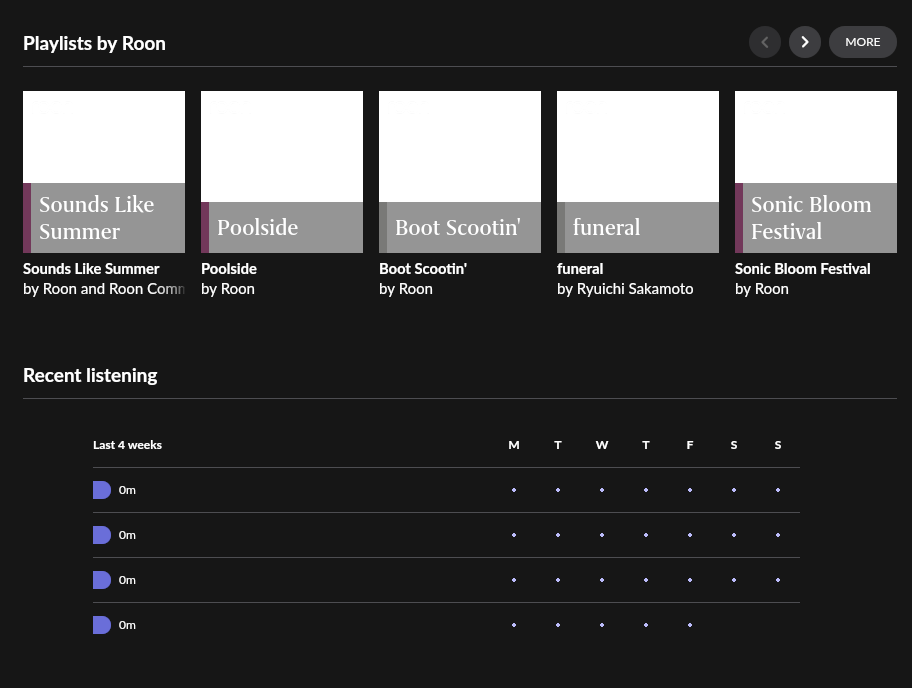
Task: Click the Playlists by Roon heading
Action: 94,44
